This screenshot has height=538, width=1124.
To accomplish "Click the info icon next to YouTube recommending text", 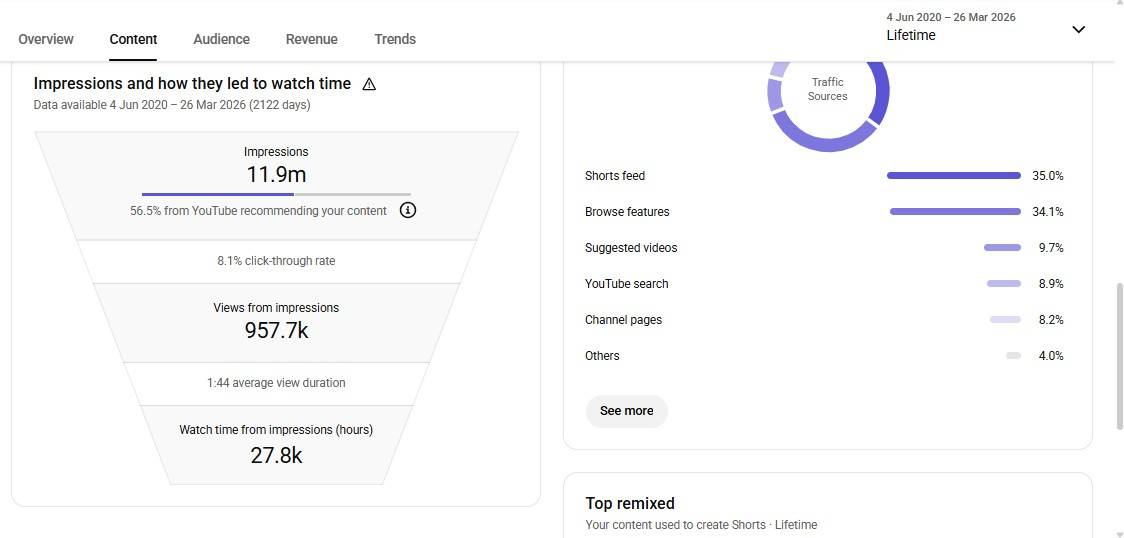I will coord(408,210).
